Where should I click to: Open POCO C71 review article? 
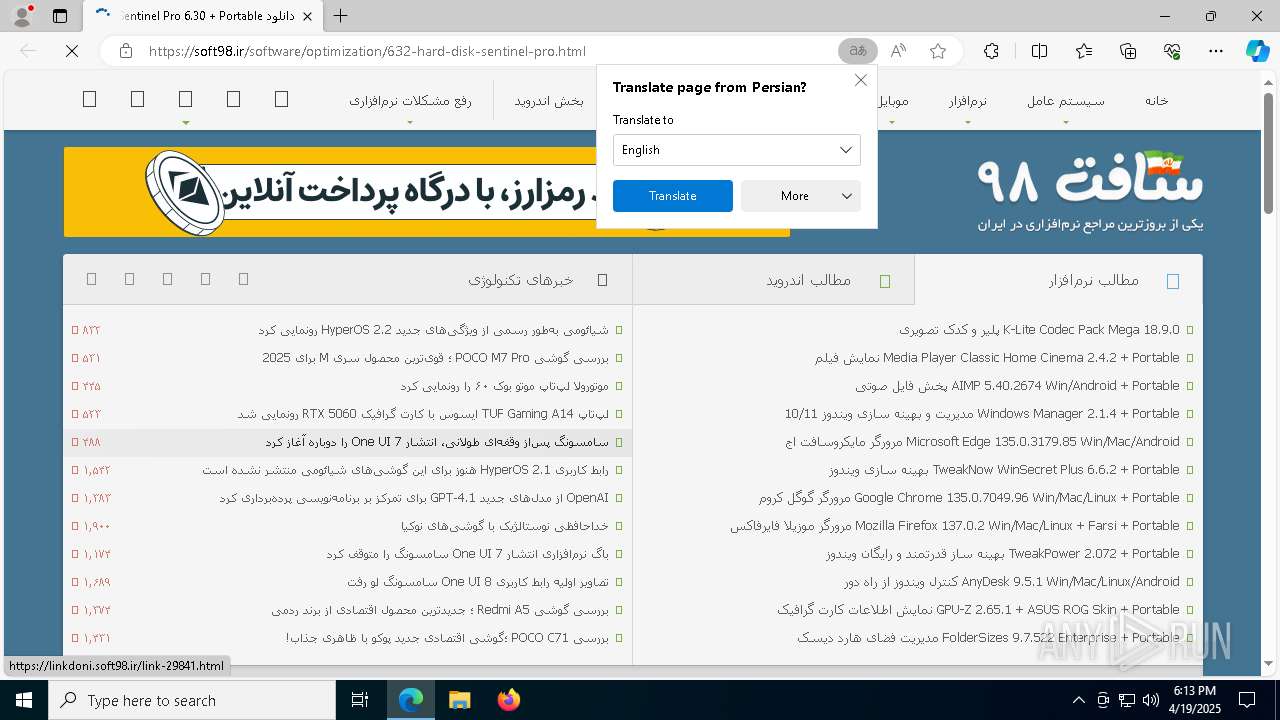coord(447,638)
